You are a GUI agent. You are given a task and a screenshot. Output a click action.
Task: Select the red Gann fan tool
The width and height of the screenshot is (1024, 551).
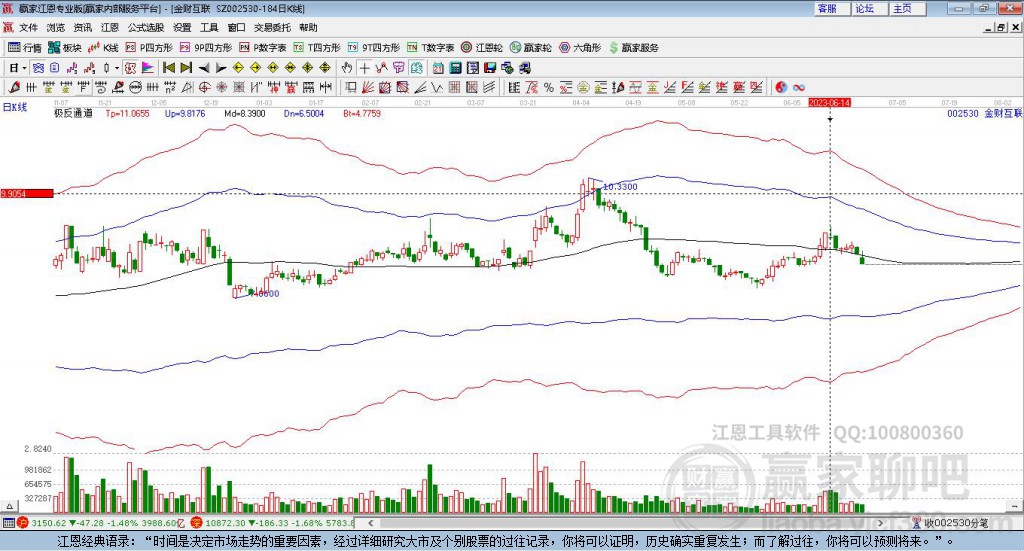[369, 87]
